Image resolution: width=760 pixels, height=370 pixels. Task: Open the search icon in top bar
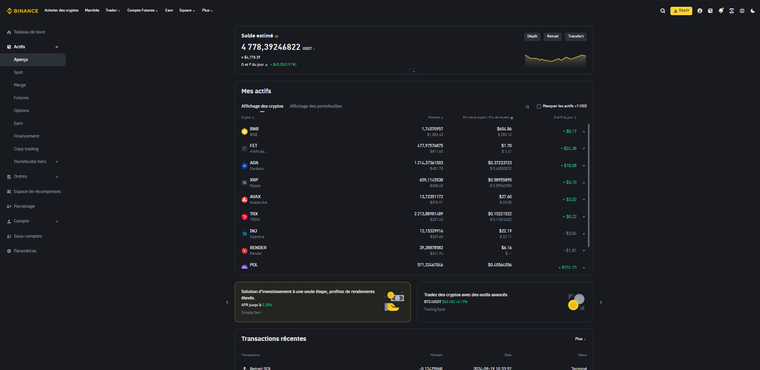(663, 11)
